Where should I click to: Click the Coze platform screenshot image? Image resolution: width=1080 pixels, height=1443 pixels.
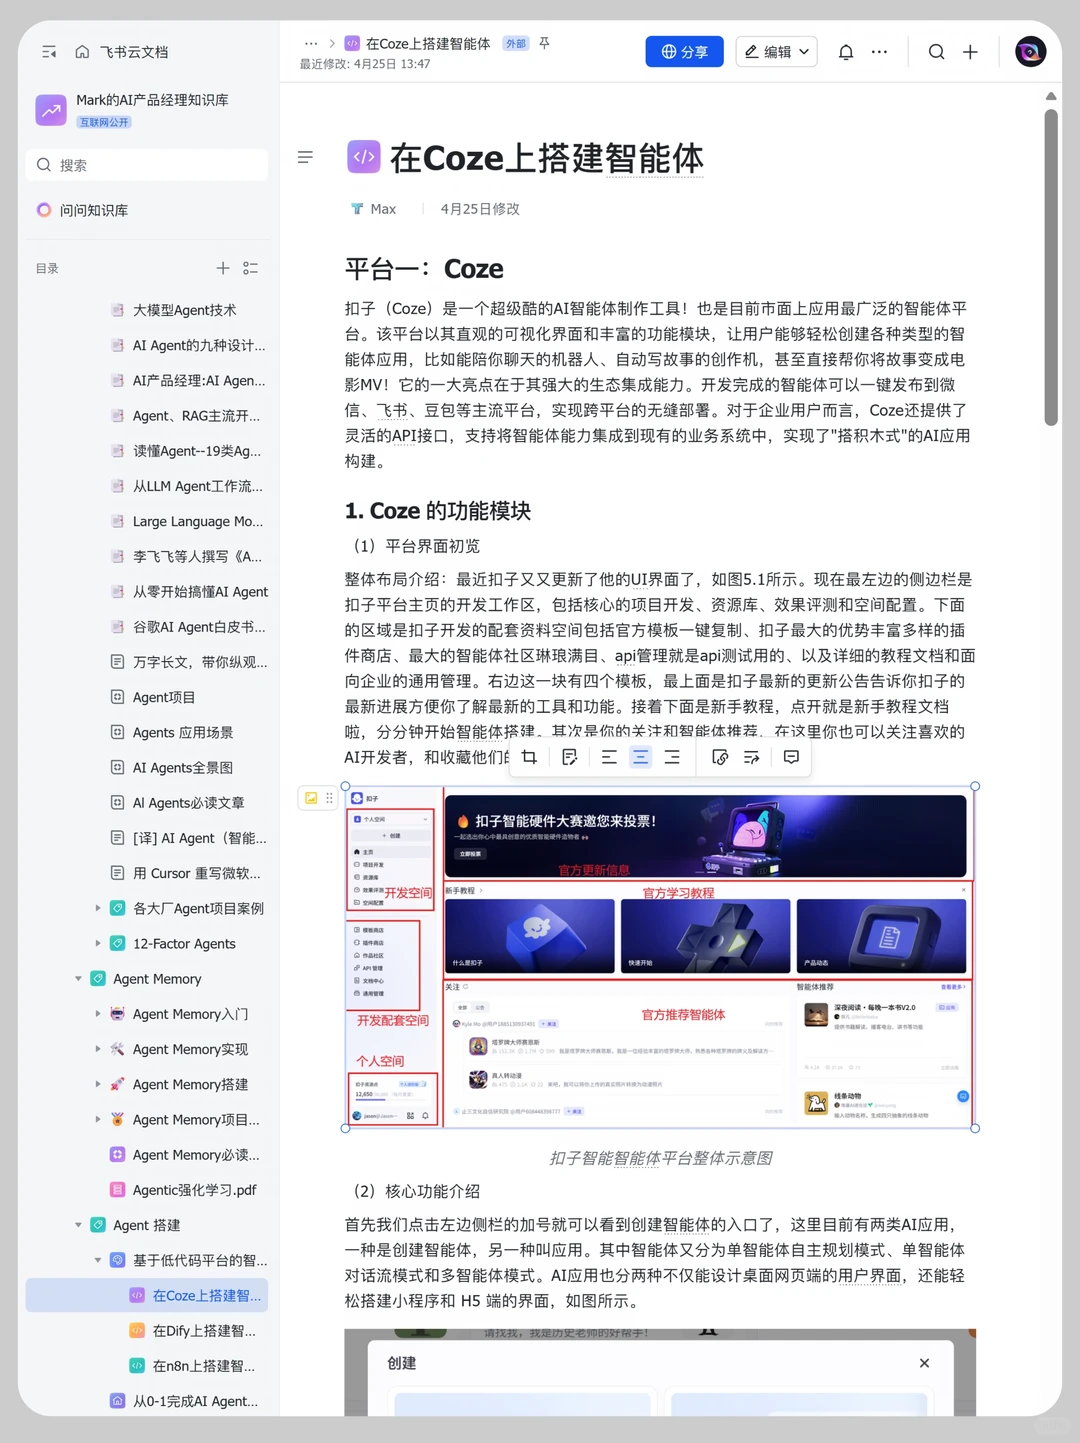(x=660, y=957)
